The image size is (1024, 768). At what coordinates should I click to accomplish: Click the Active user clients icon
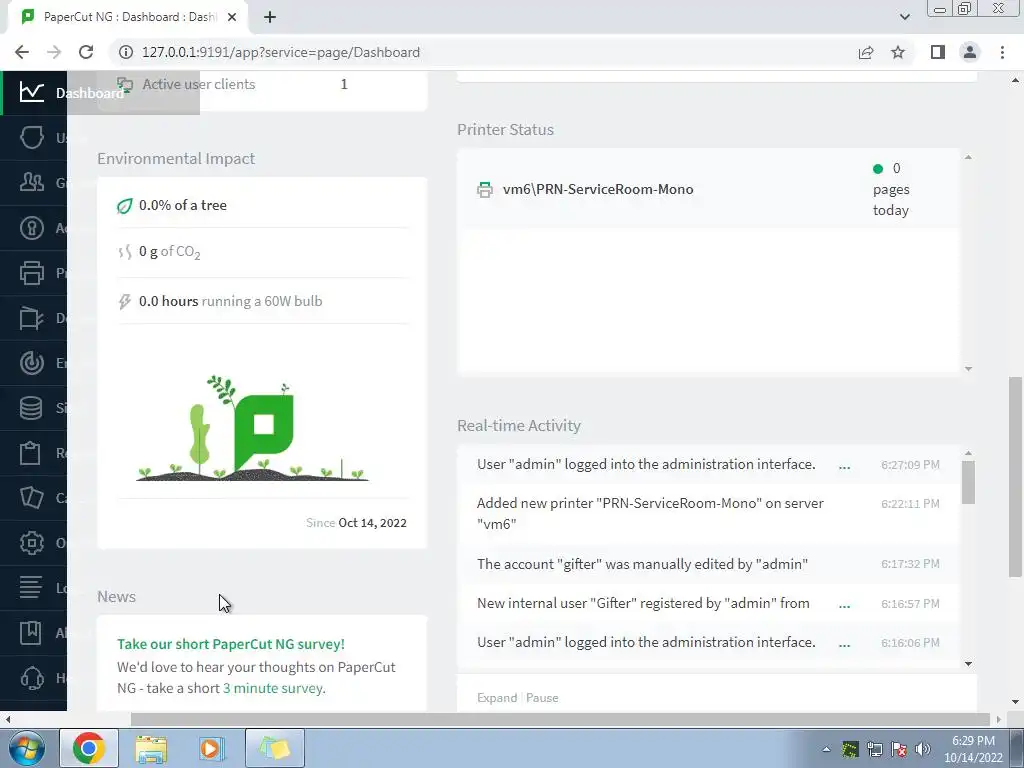pyautogui.click(x=125, y=84)
